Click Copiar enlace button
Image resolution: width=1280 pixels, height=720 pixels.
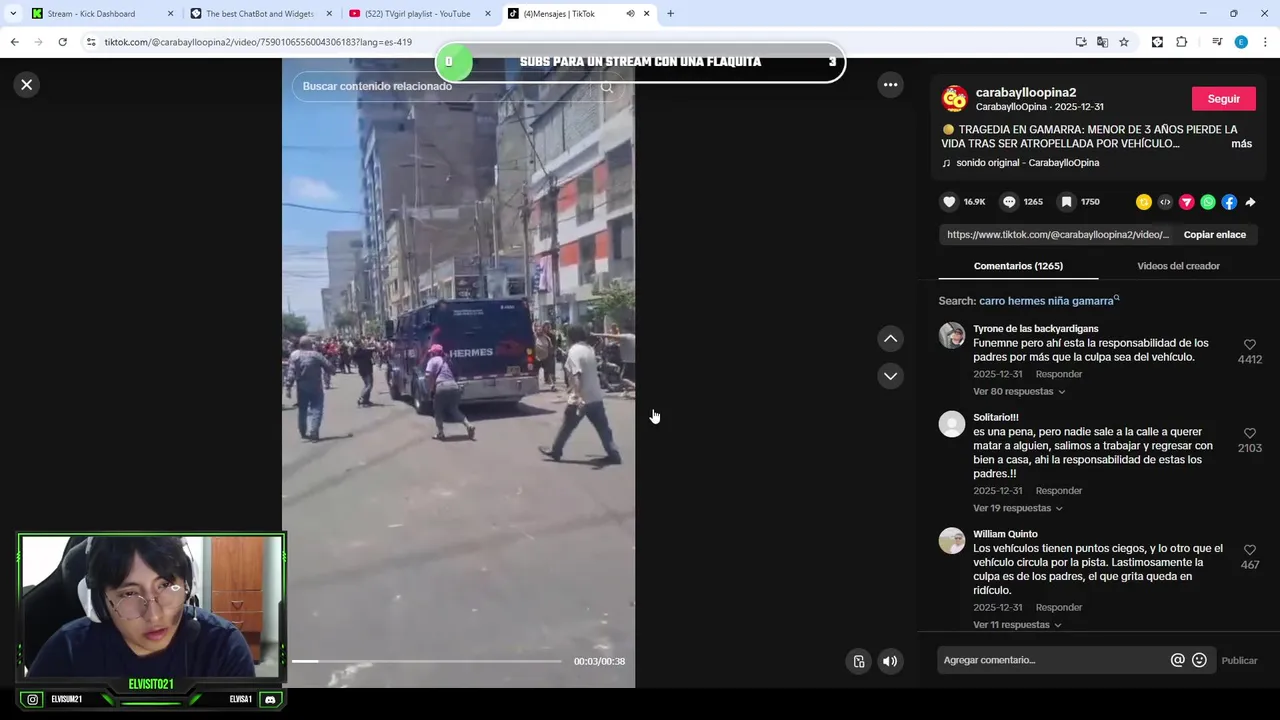pyautogui.click(x=1214, y=235)
